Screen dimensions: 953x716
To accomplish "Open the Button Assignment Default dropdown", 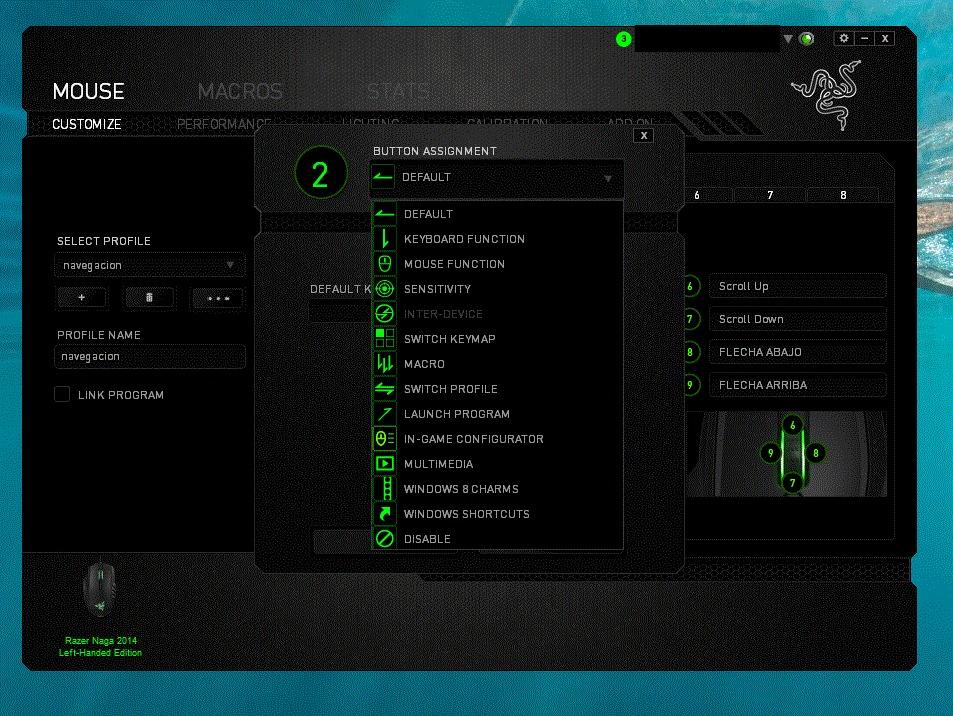I will [x=496, y=177].
